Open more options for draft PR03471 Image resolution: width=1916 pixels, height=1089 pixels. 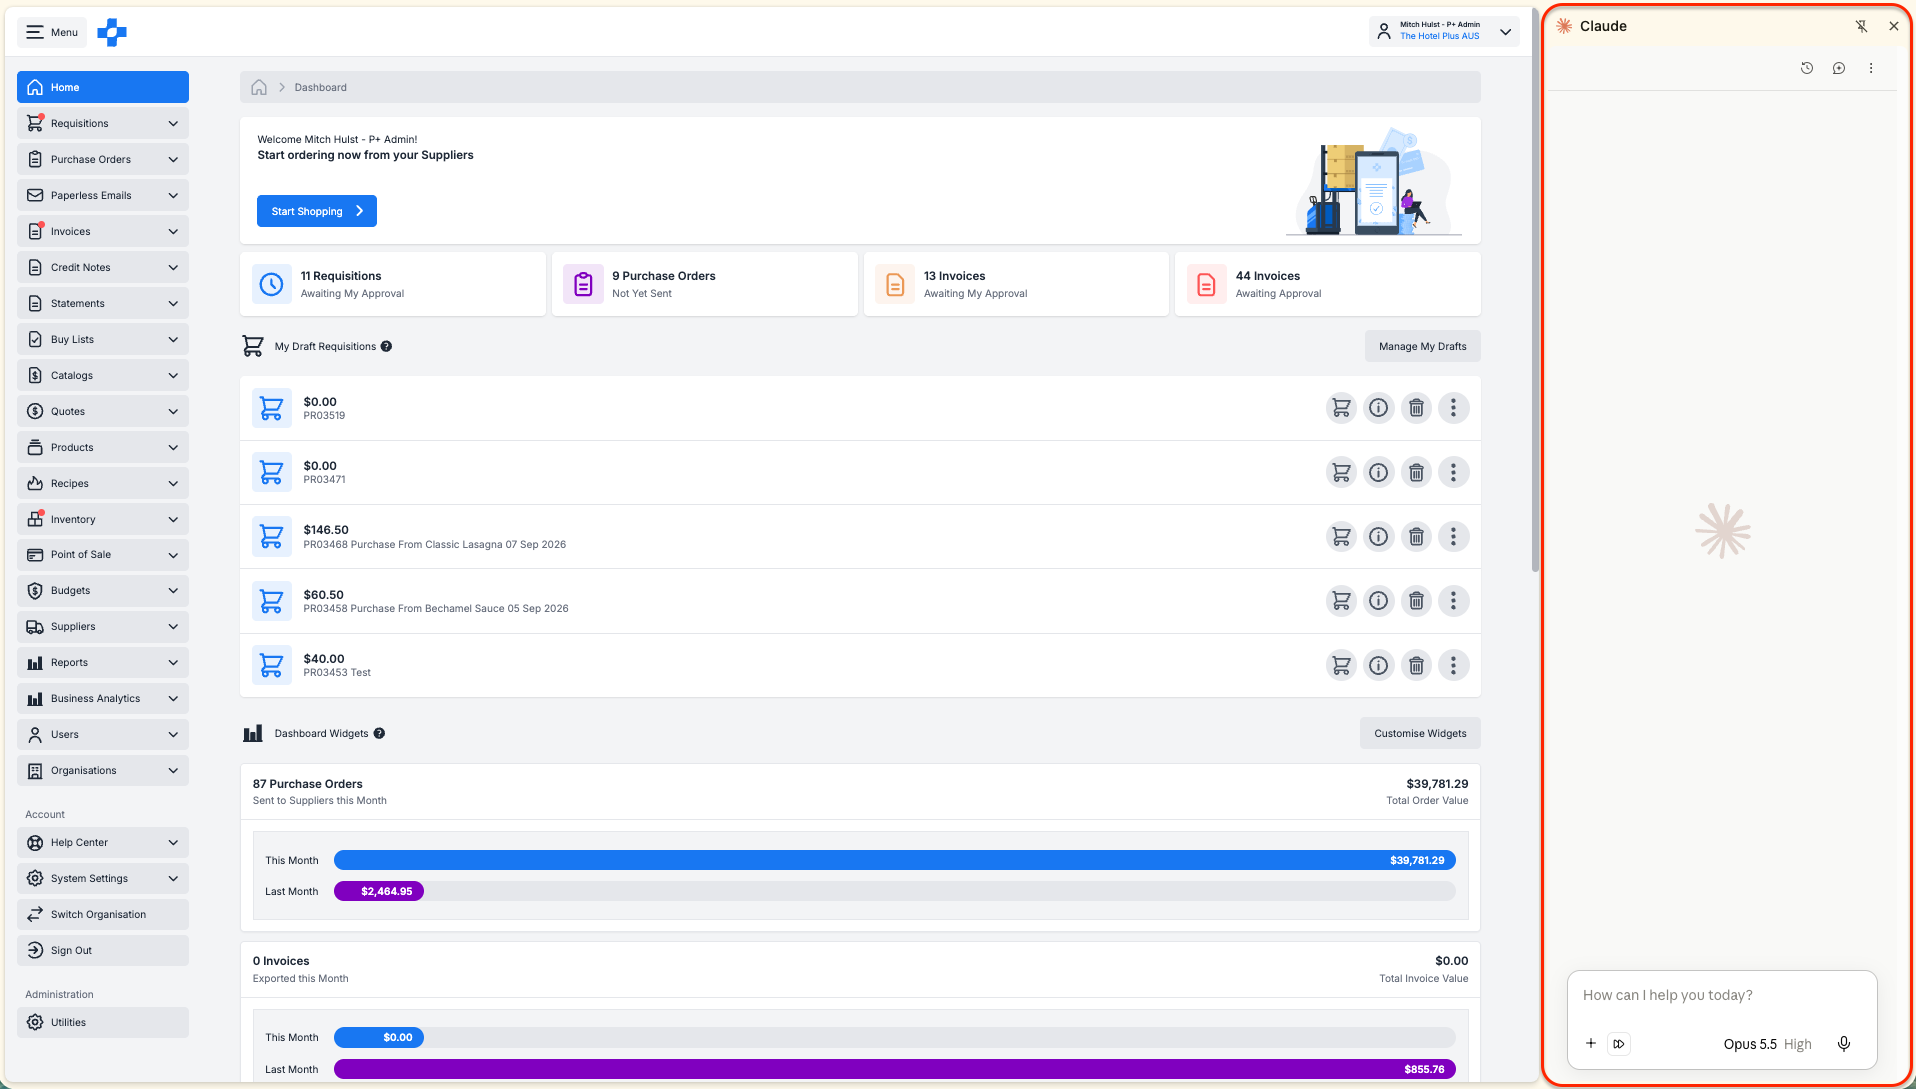[x=1453, y=472]
